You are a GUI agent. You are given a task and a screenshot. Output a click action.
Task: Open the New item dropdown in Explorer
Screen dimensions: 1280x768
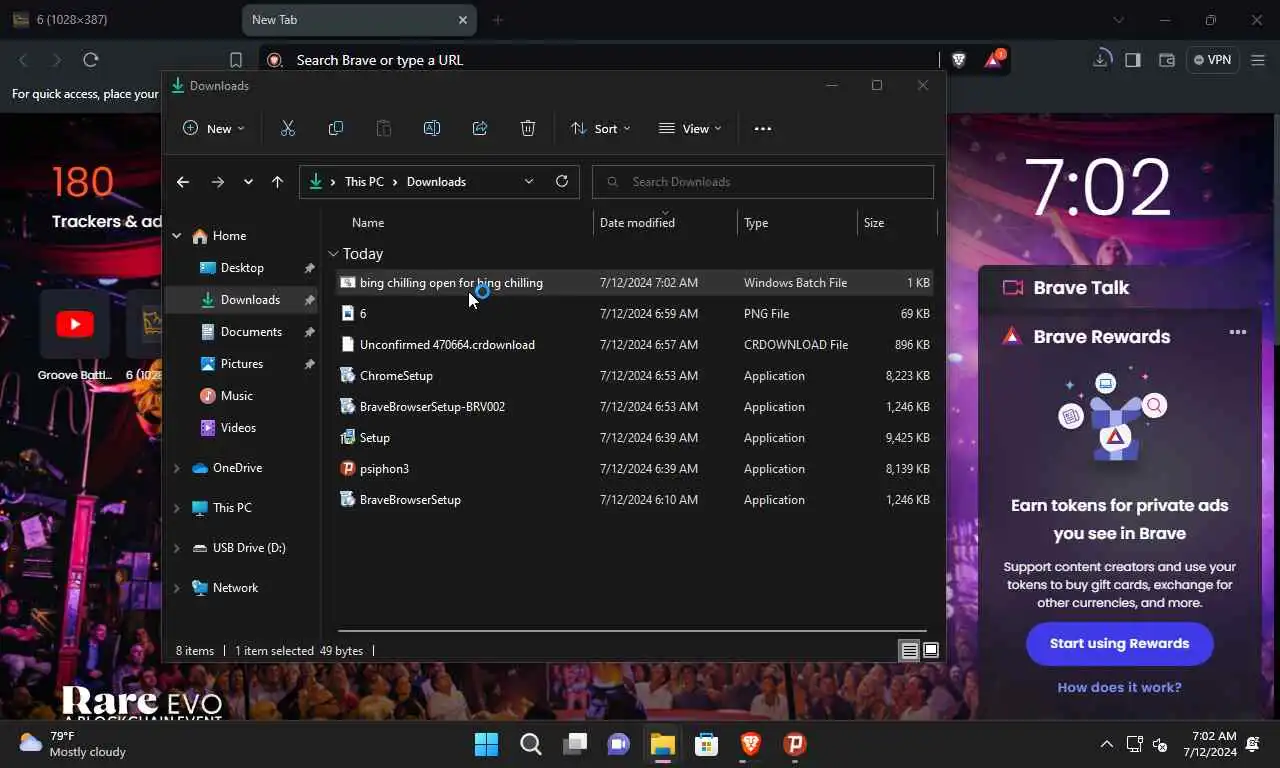pos(214,128)
